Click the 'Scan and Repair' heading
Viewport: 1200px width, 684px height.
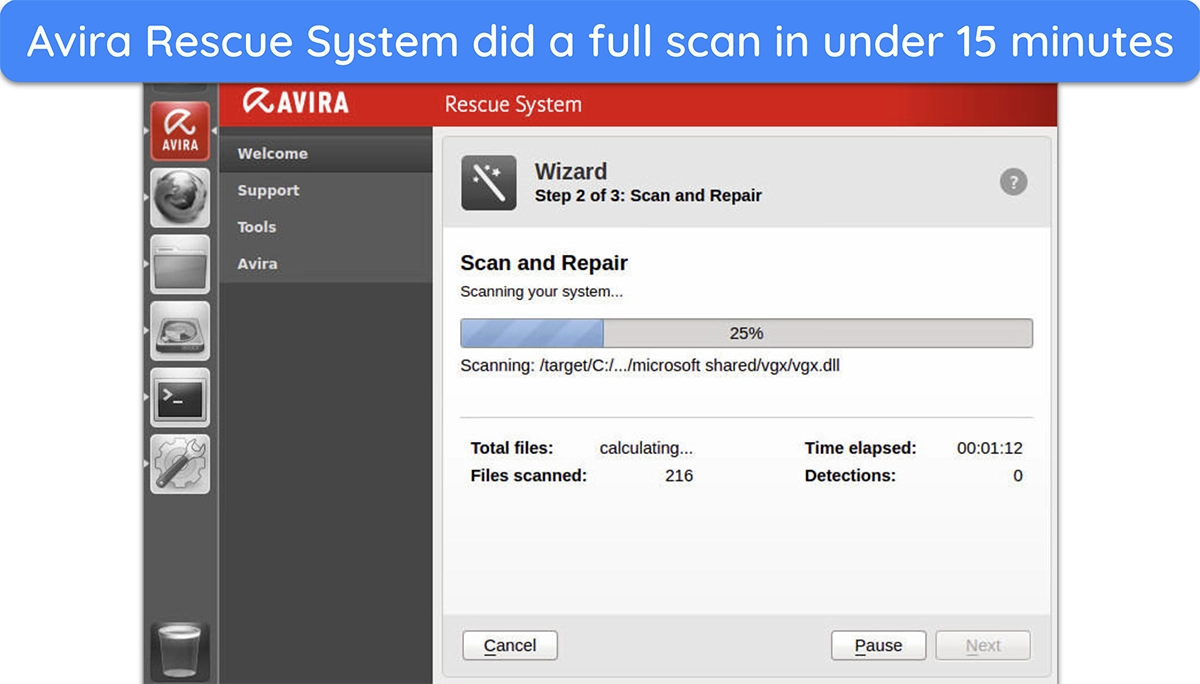[x=544, y=263]
